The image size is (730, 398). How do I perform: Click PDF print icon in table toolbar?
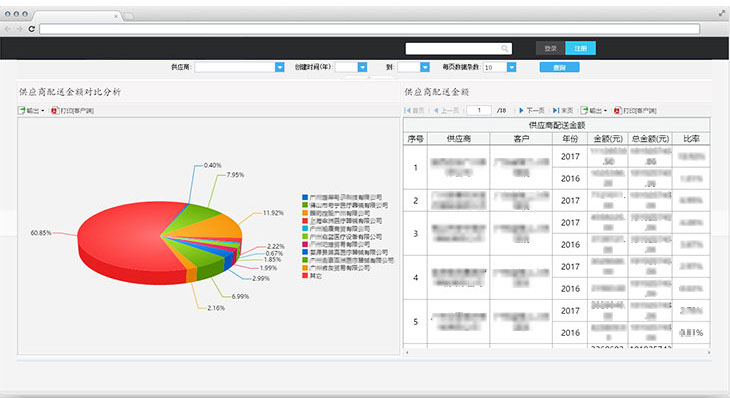pos(617,111)
